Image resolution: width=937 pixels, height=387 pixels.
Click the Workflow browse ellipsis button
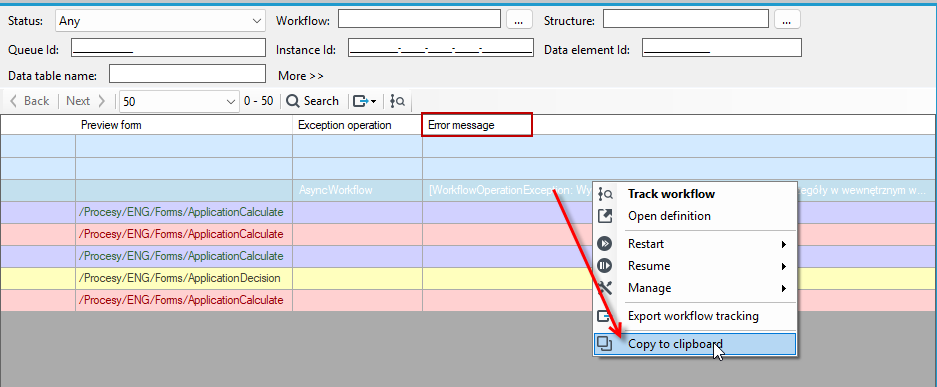click(519, 20)
